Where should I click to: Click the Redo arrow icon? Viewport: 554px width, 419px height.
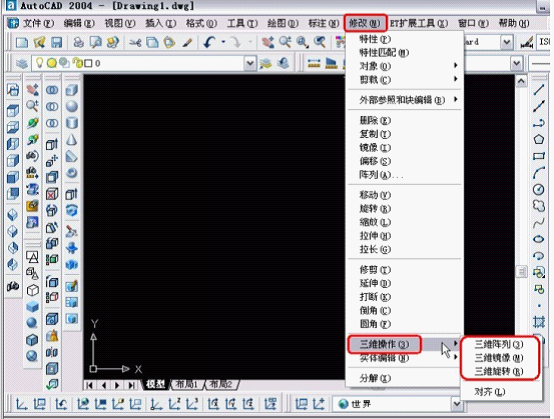pyautogui.click(x=235, y=43)
